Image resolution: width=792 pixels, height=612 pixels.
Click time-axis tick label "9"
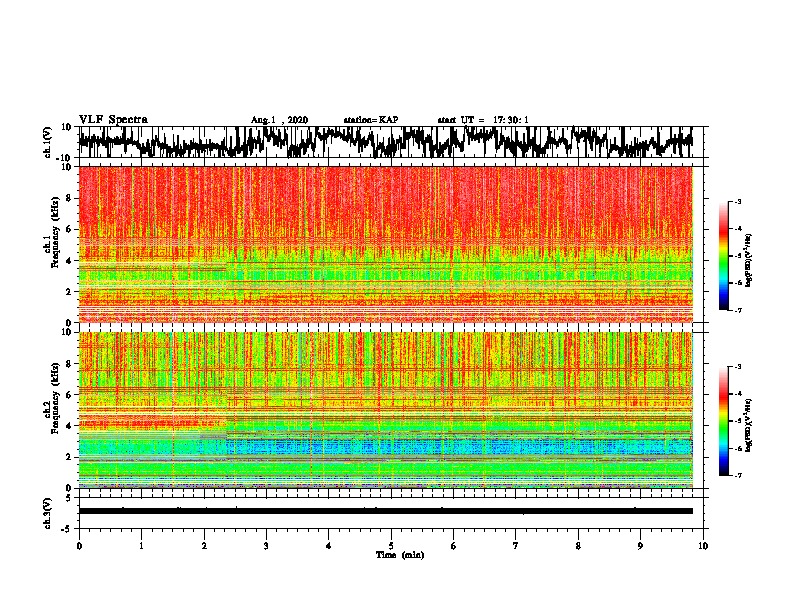pyautogui.click(x=640, y=546)
